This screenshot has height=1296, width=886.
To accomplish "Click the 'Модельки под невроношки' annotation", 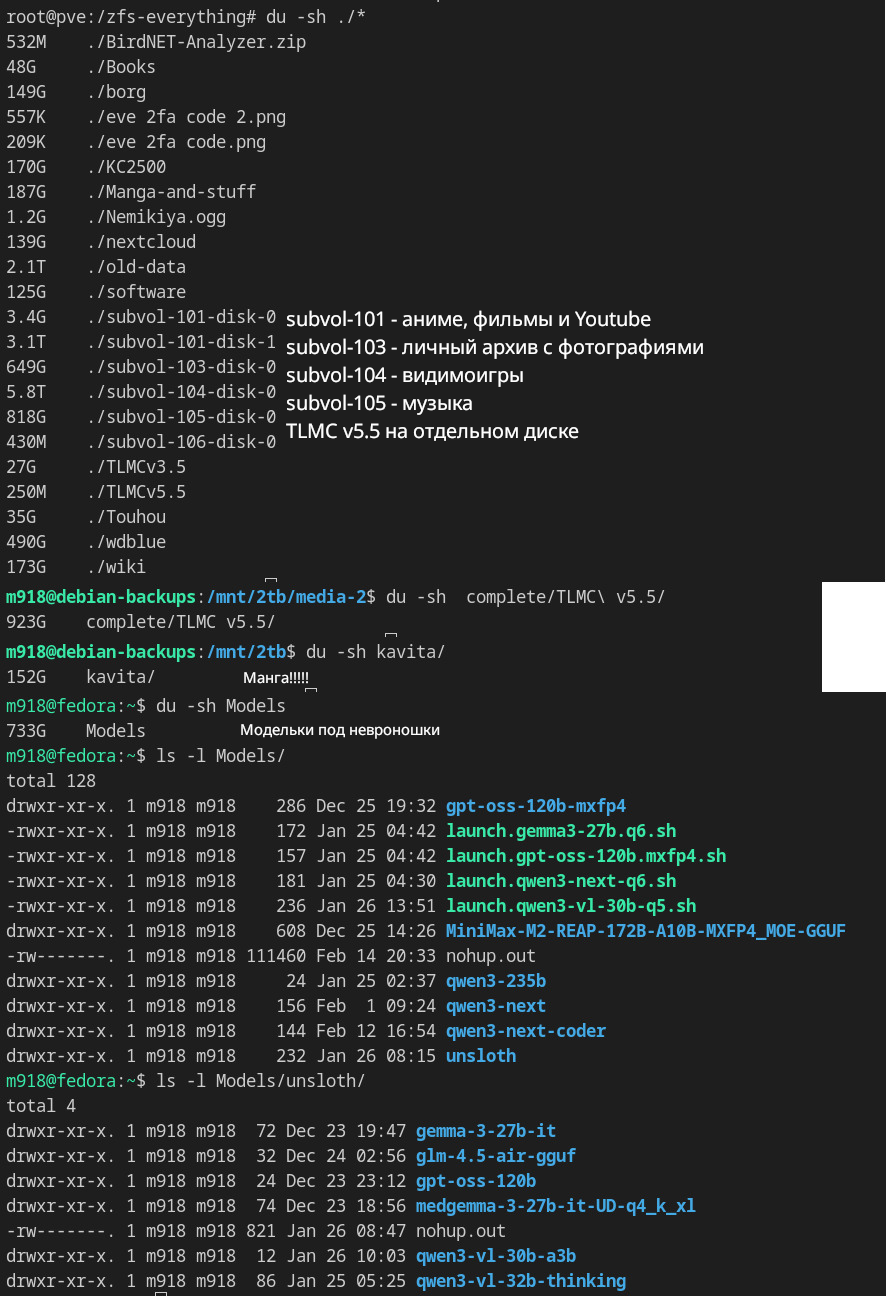I will coord(340,730).
